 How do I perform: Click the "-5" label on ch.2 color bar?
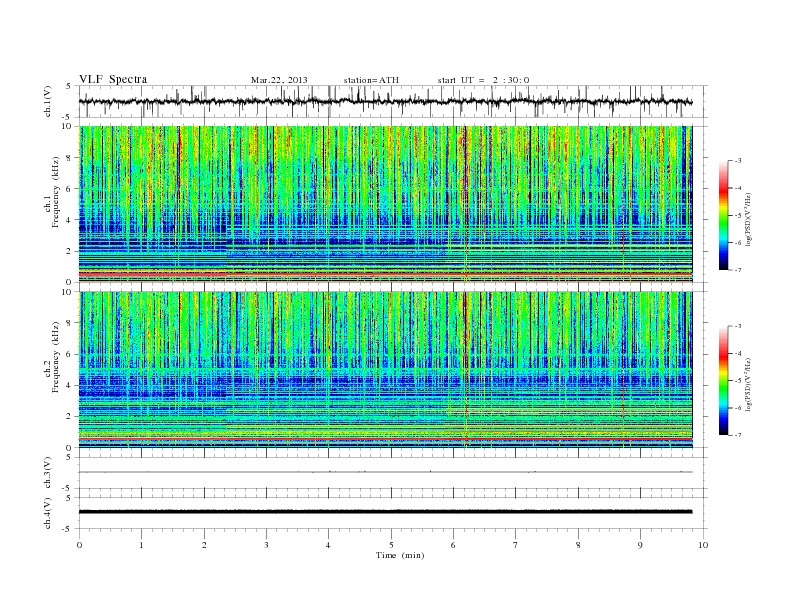738,381
